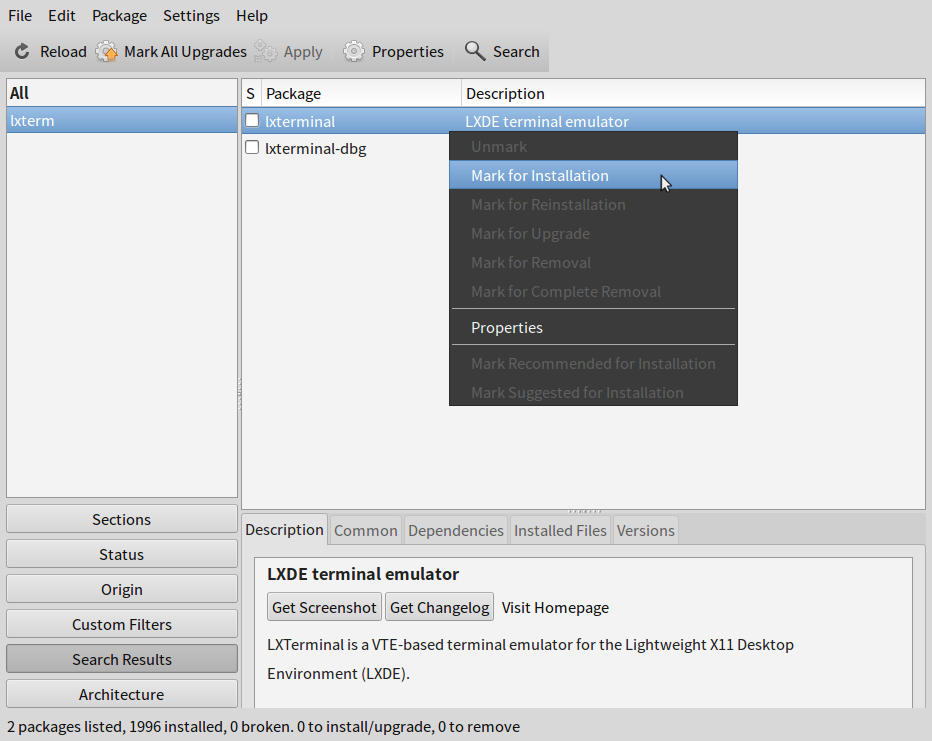The image size is (932, 741).
Task: Choose Properties in the context menu
Action: click(593, 327)
